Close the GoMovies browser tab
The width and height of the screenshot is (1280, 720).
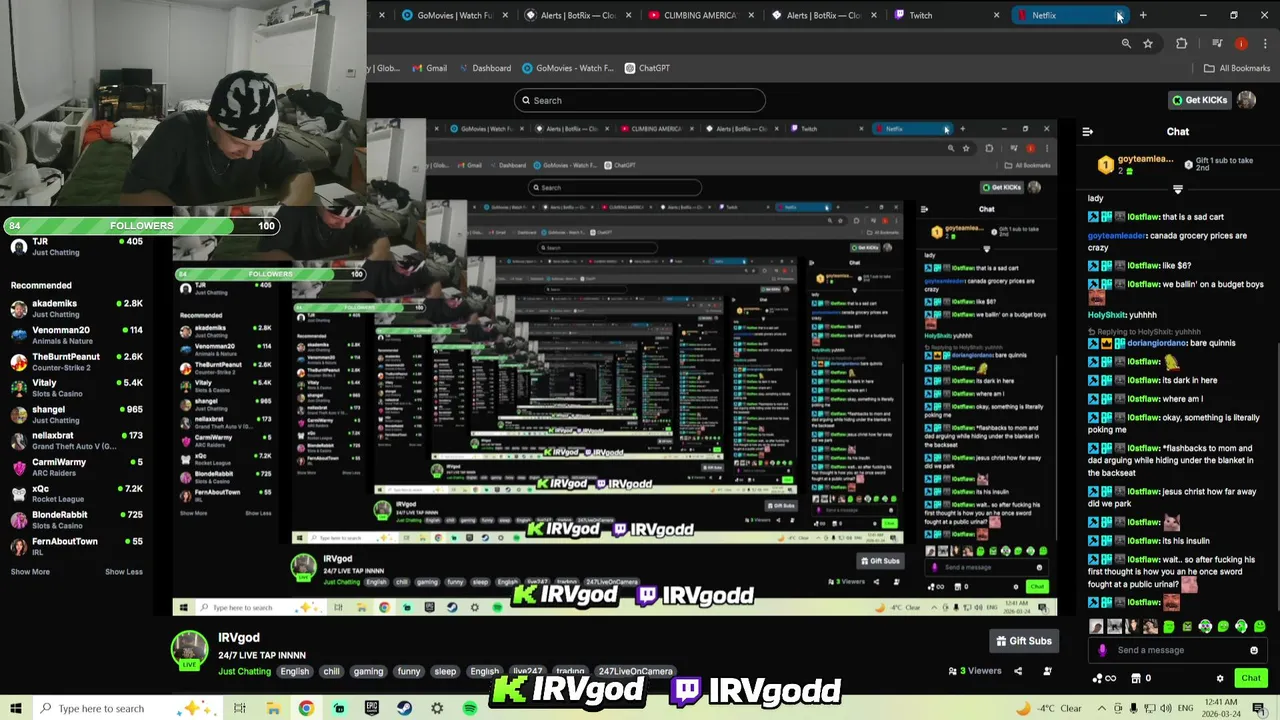pyautogui.click(x=505, y=15)
